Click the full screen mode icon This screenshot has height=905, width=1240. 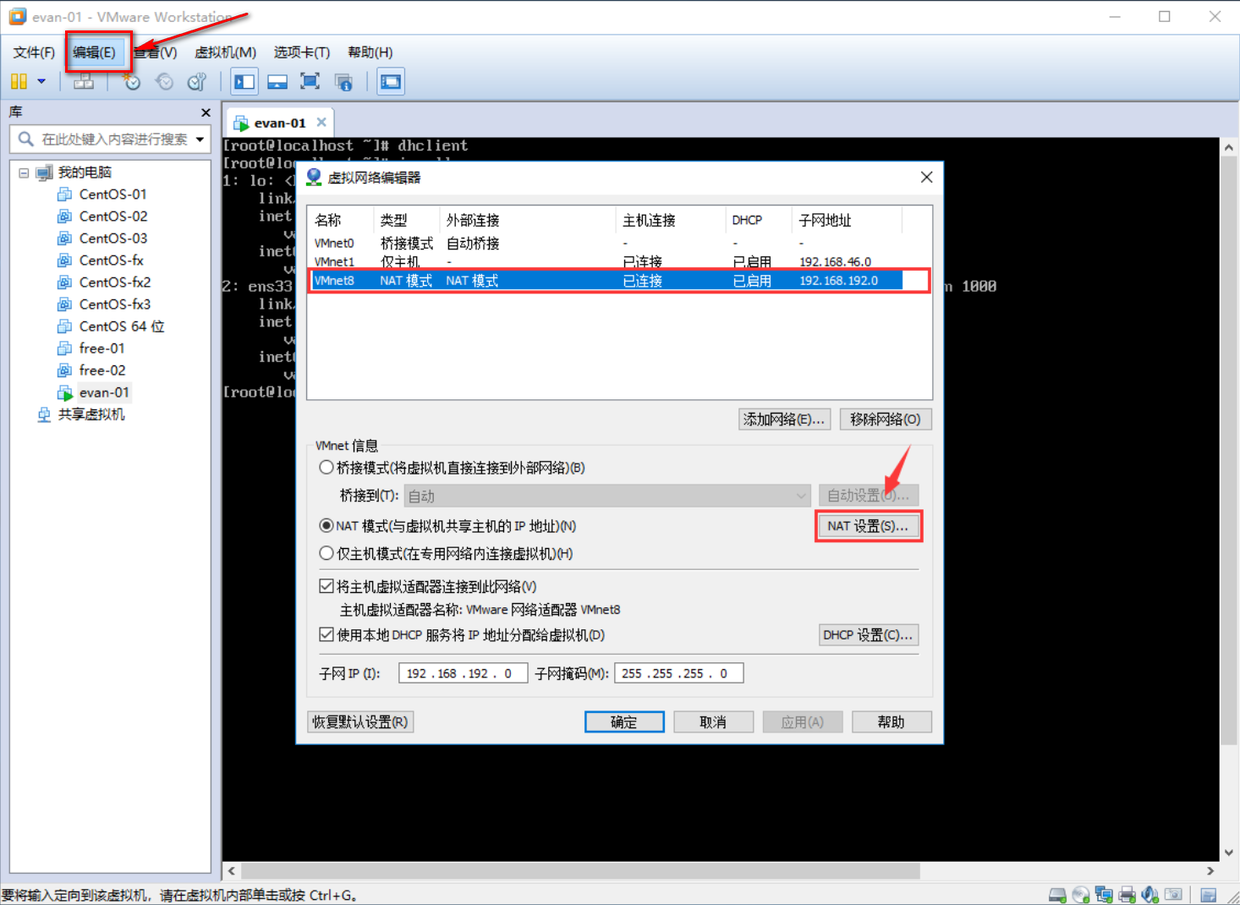coord(310,82)
